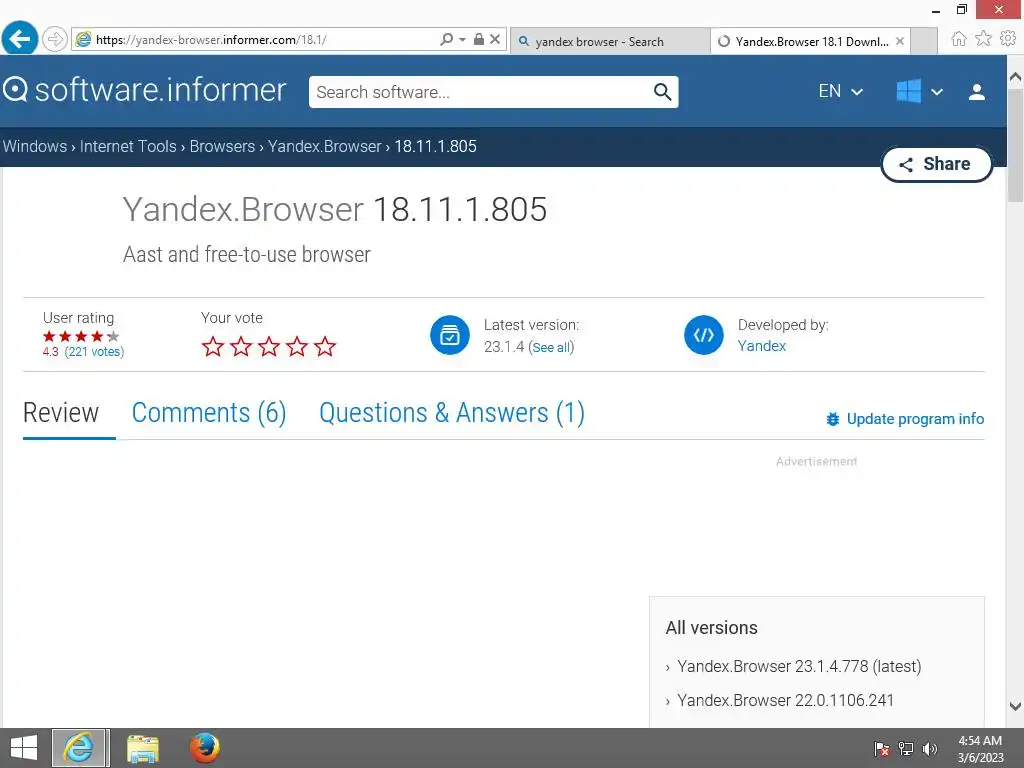Open the See all versions link

(551, 347)
